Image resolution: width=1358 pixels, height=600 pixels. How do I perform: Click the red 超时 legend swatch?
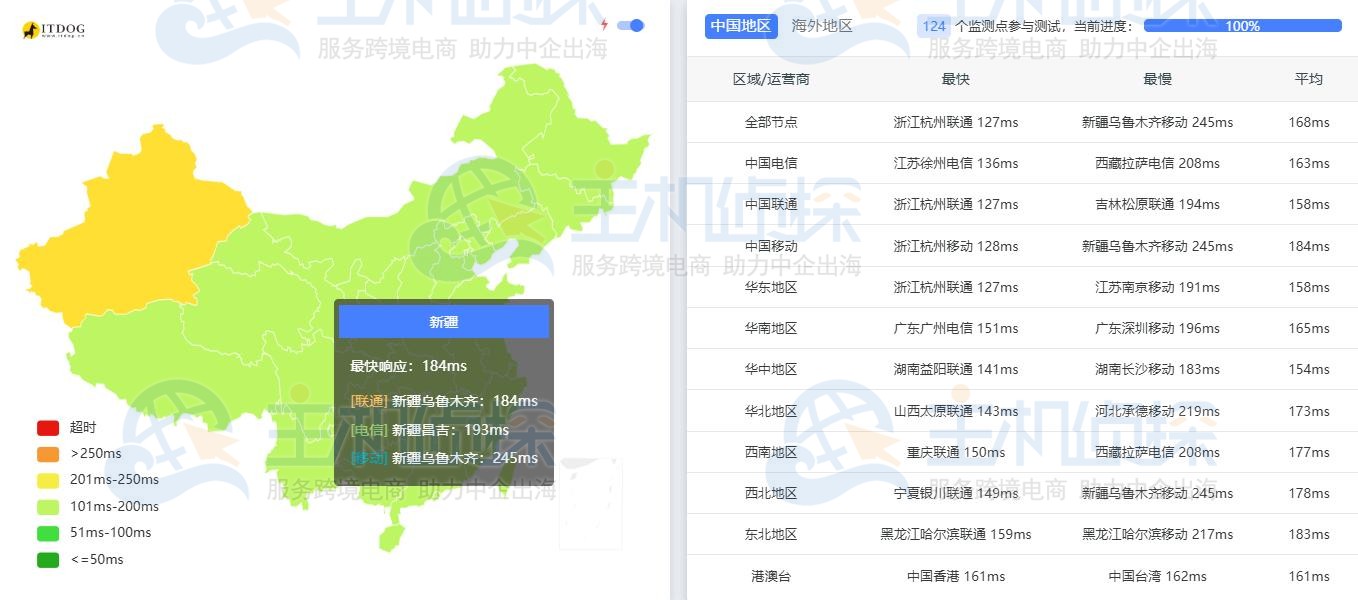[x=46, y=426]
